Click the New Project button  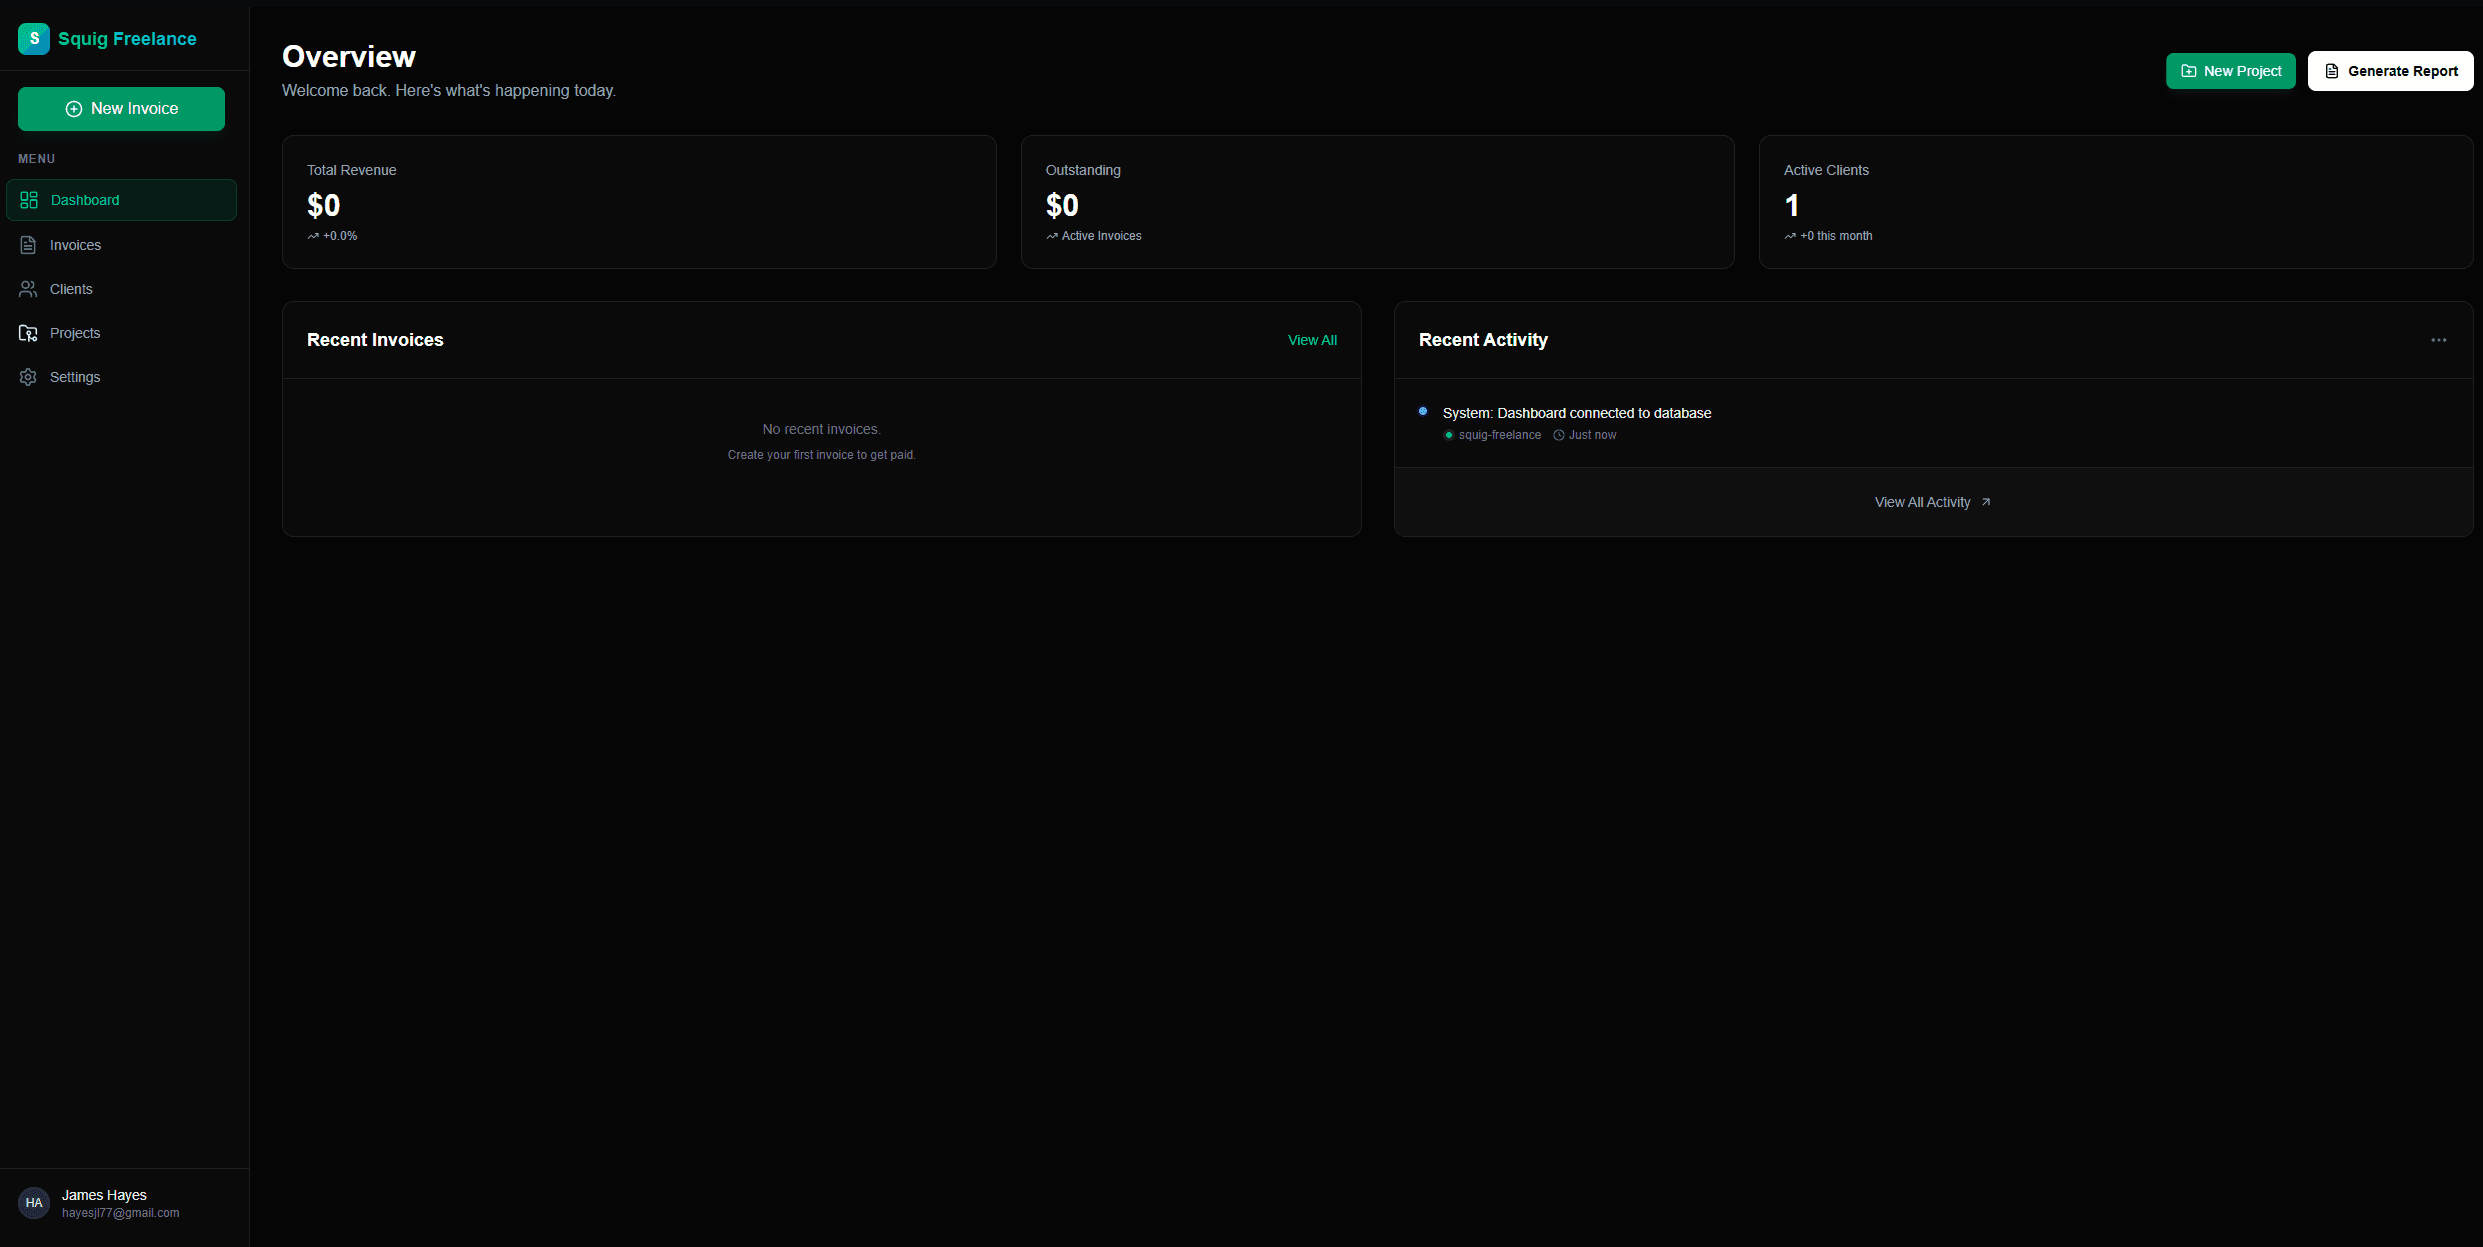pos(2231,71)
